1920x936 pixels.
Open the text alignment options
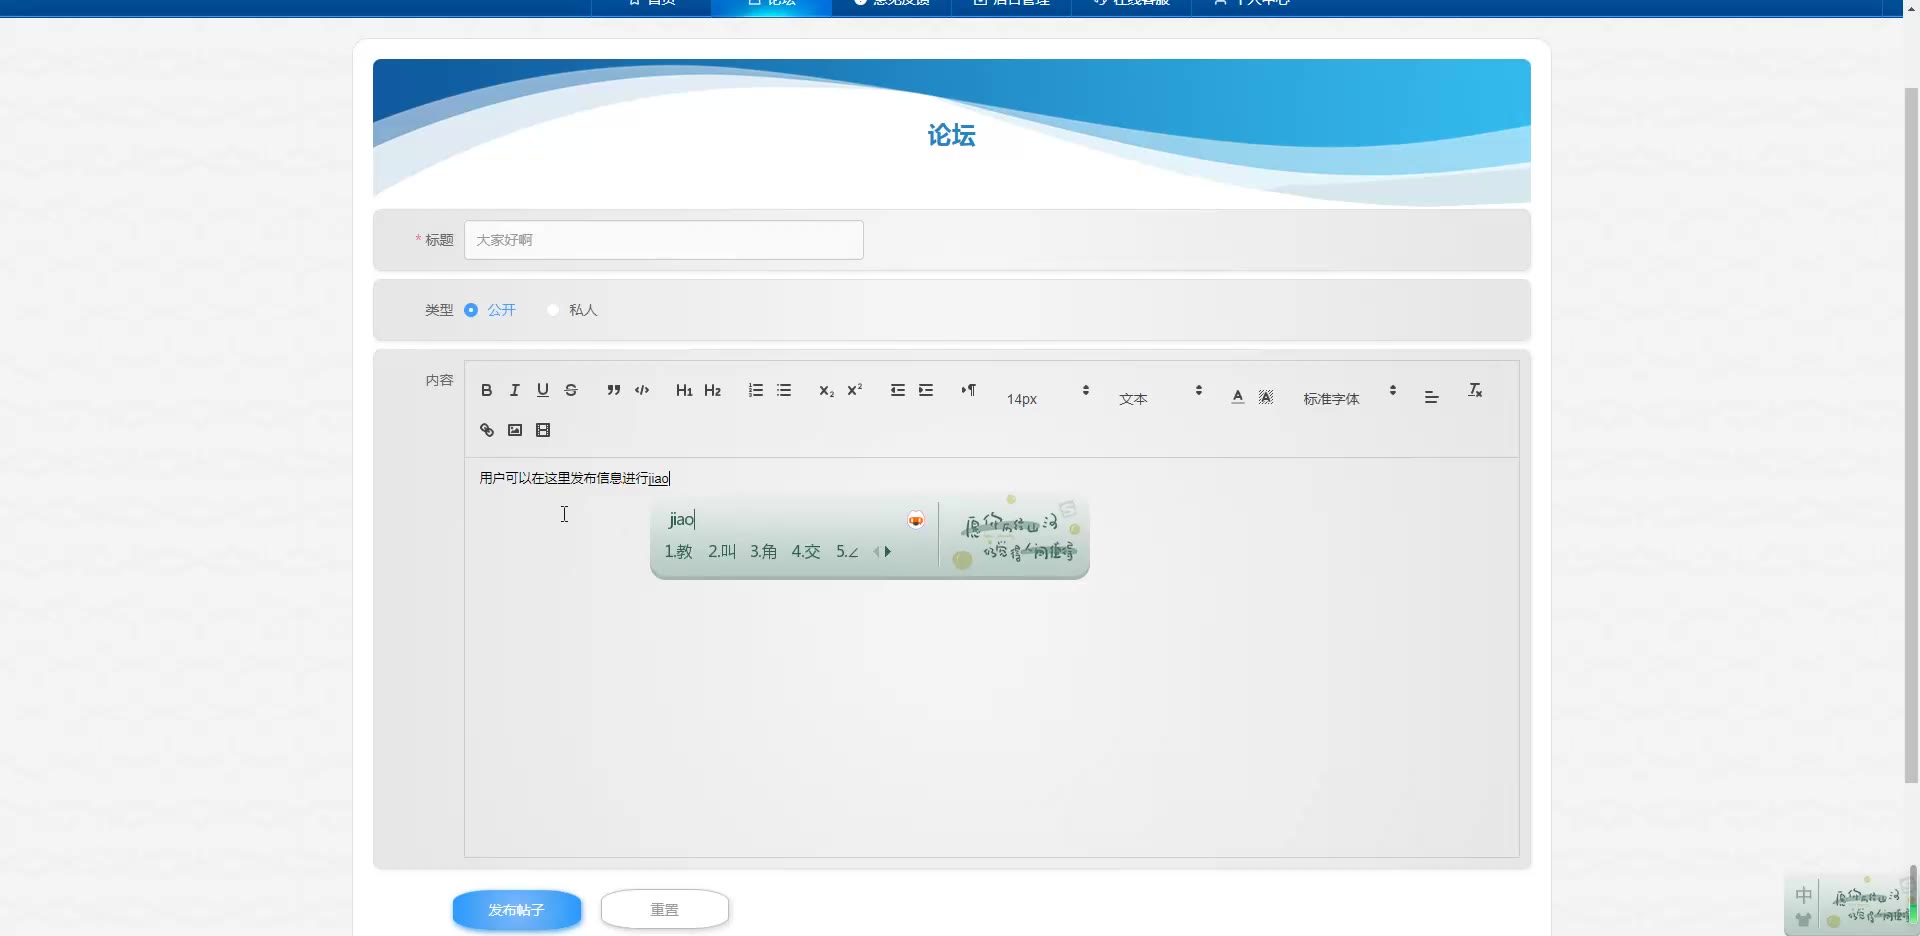[1431, 396]
